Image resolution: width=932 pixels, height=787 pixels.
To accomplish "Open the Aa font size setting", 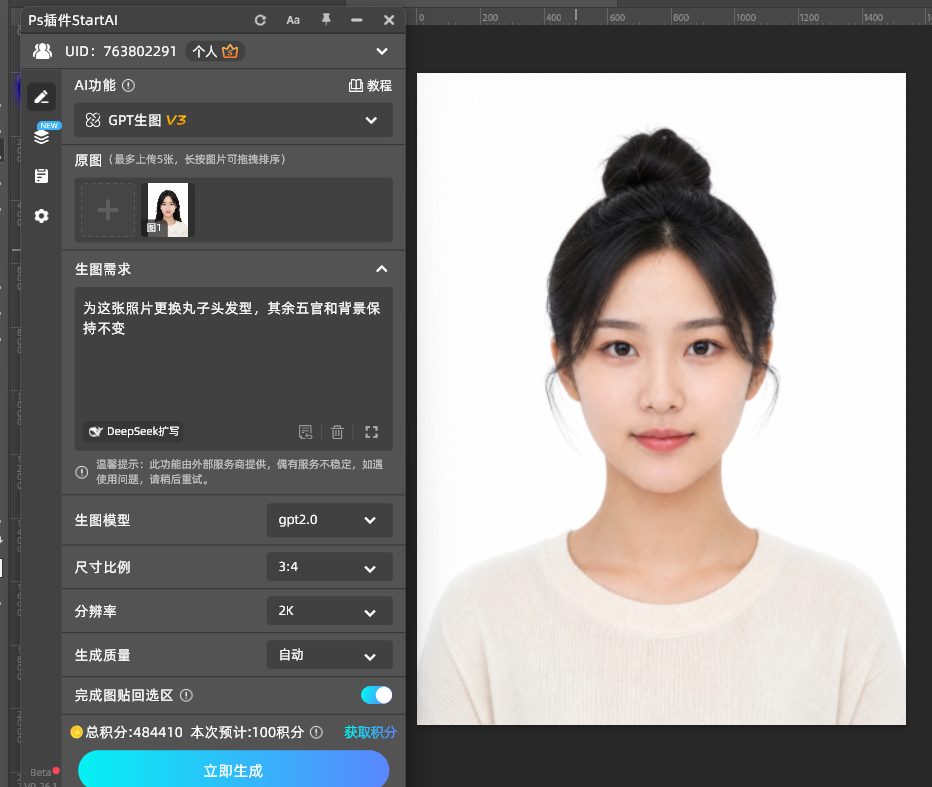I will tap(293, 20).
